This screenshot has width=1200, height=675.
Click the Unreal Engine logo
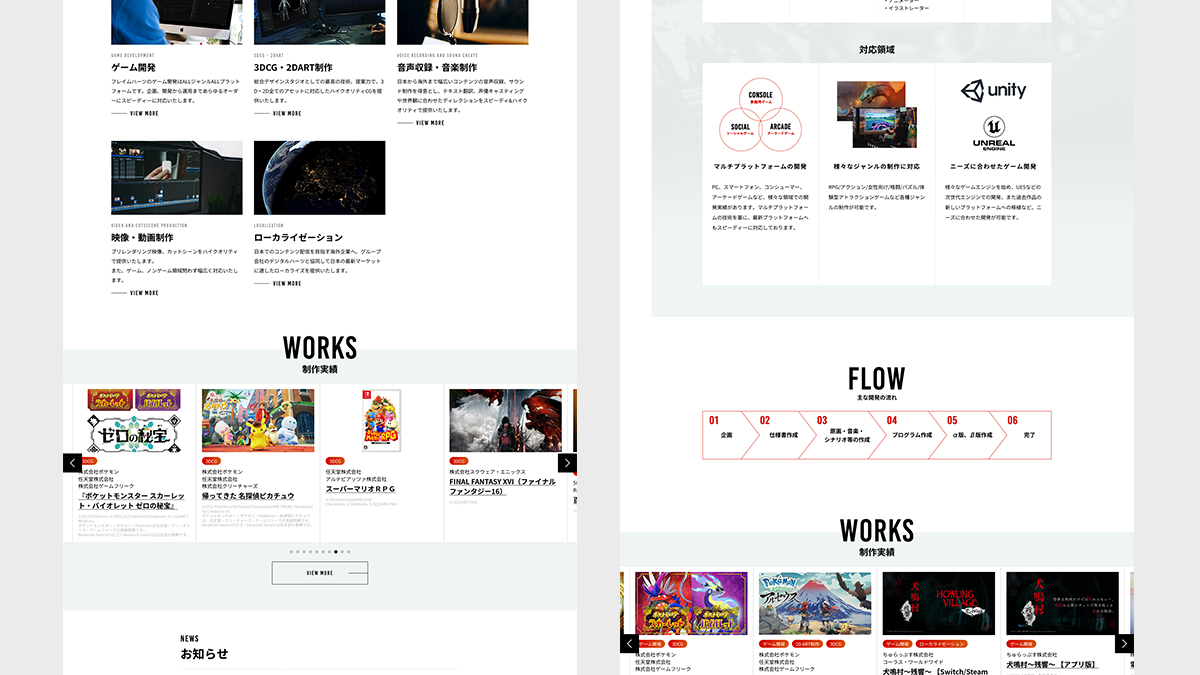[x=993, y=133]
